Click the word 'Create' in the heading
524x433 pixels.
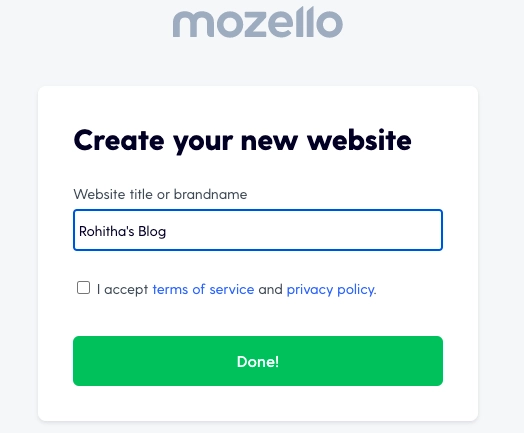coord(119,140)
